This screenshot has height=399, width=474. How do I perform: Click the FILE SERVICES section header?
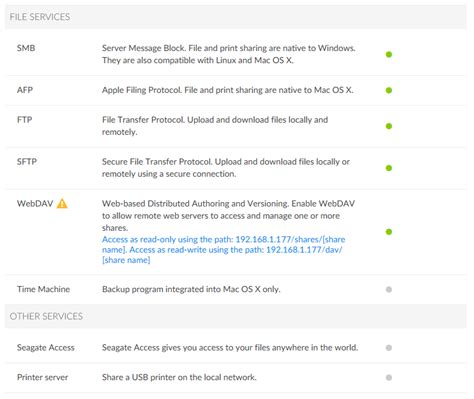235,17
